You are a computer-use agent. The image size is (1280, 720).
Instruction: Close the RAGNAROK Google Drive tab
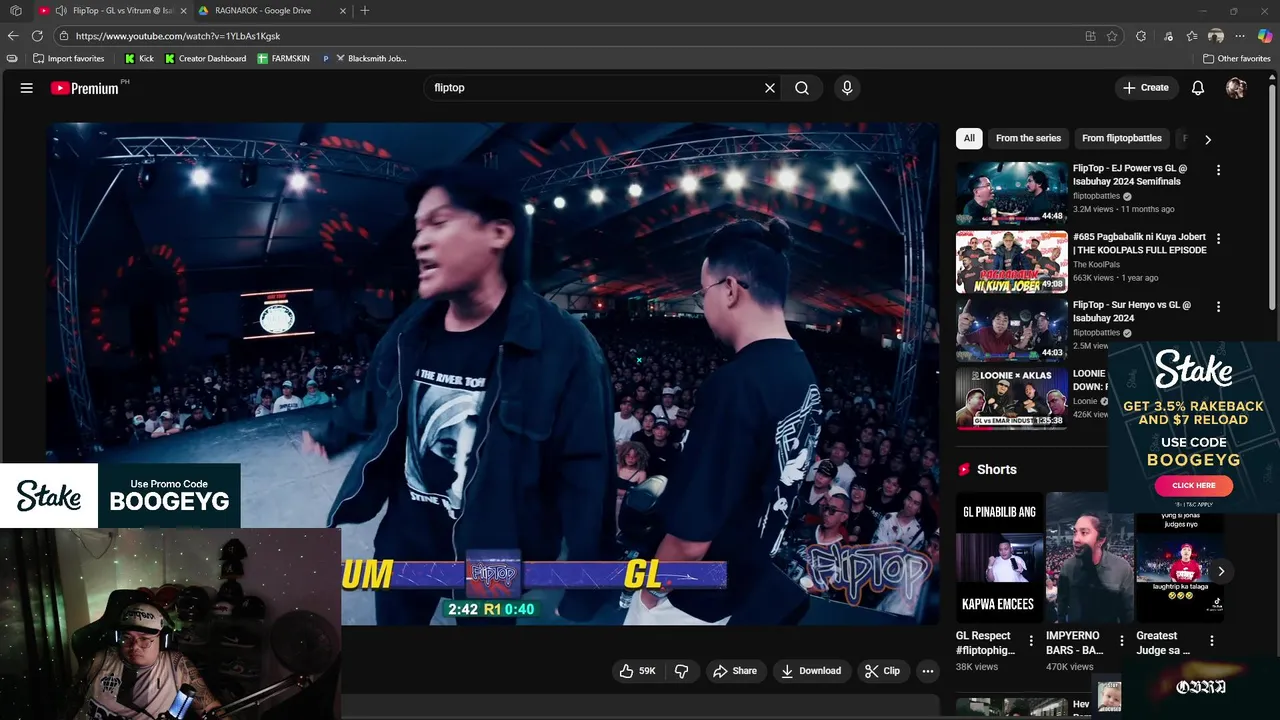tap(343, 11)
